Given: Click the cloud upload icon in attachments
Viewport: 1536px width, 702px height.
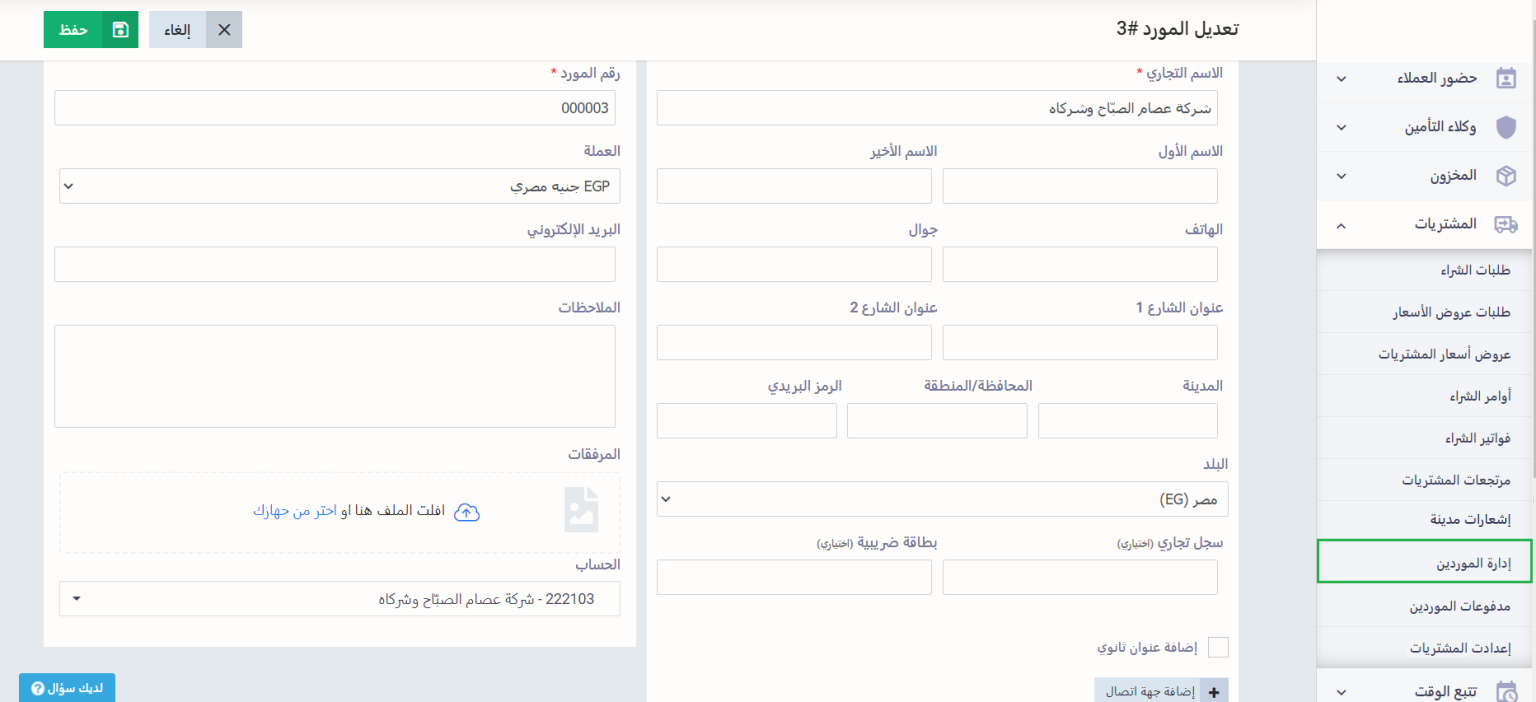Looking at the screenshot, I should point(467,512).
